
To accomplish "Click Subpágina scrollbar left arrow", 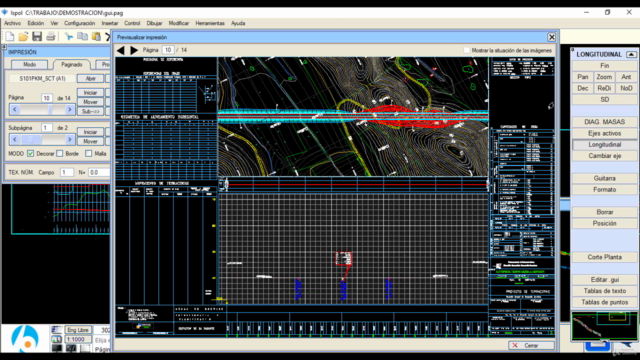I will tap(15, 140).
